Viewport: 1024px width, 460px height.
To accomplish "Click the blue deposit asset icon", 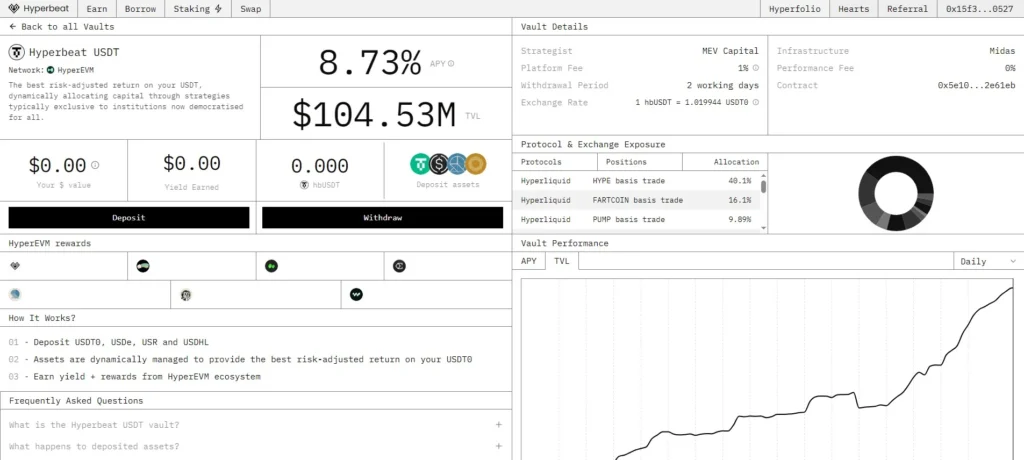I will [457, 164].
